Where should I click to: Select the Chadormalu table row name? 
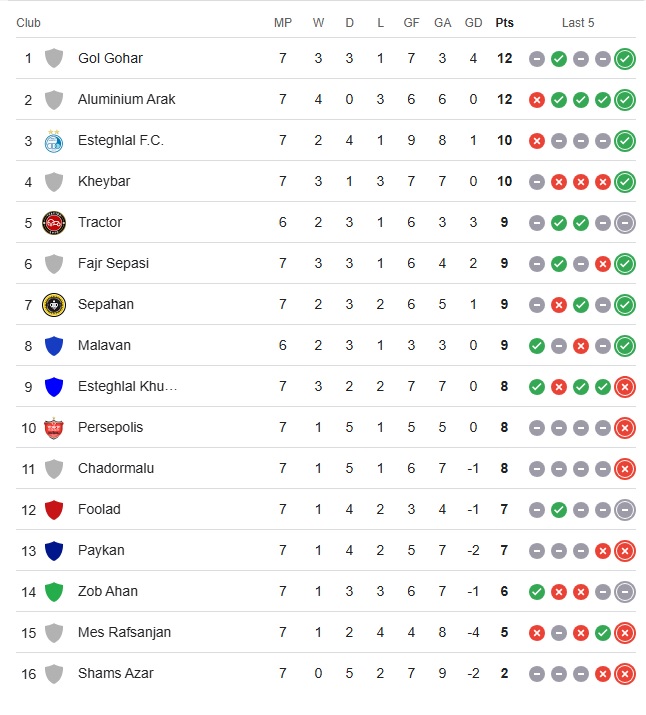(116, 469)
